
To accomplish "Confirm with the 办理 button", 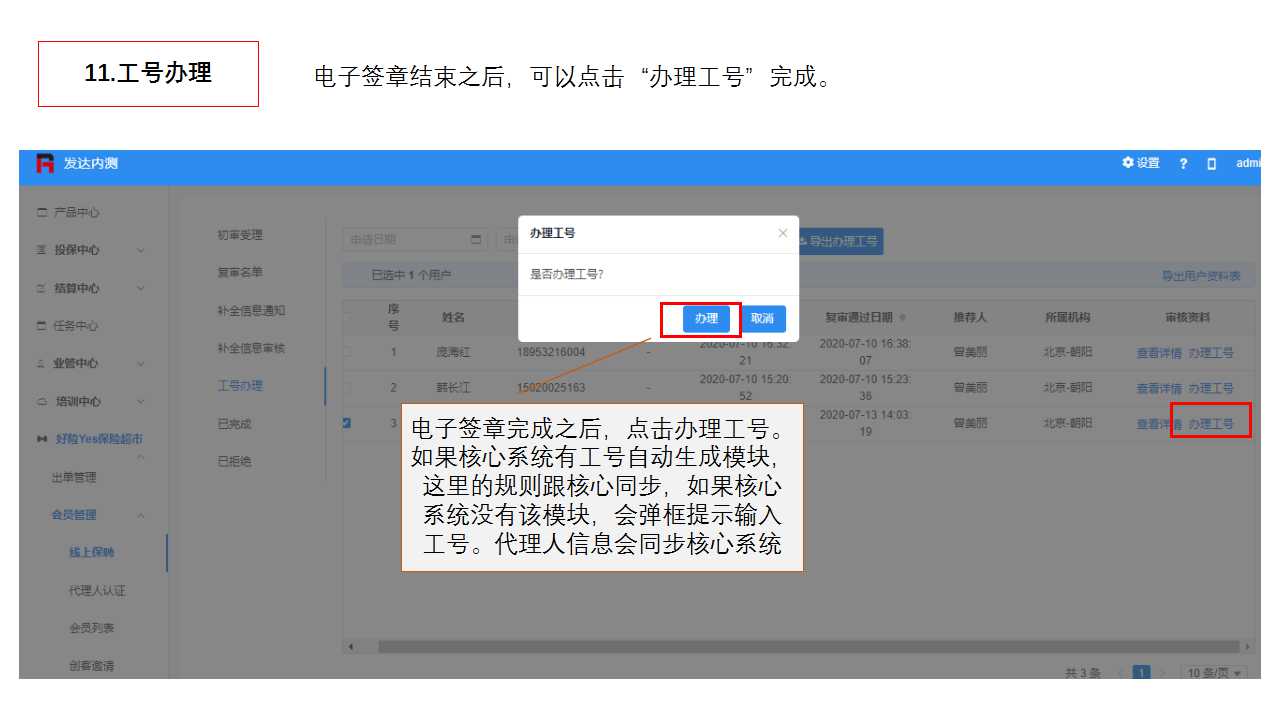I will point(706,319).
